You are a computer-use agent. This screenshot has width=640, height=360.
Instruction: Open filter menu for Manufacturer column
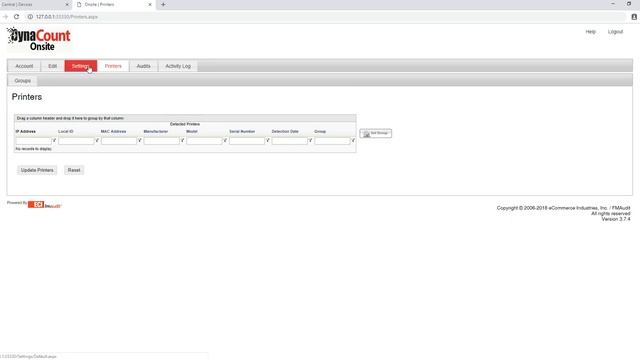point(182,140)
